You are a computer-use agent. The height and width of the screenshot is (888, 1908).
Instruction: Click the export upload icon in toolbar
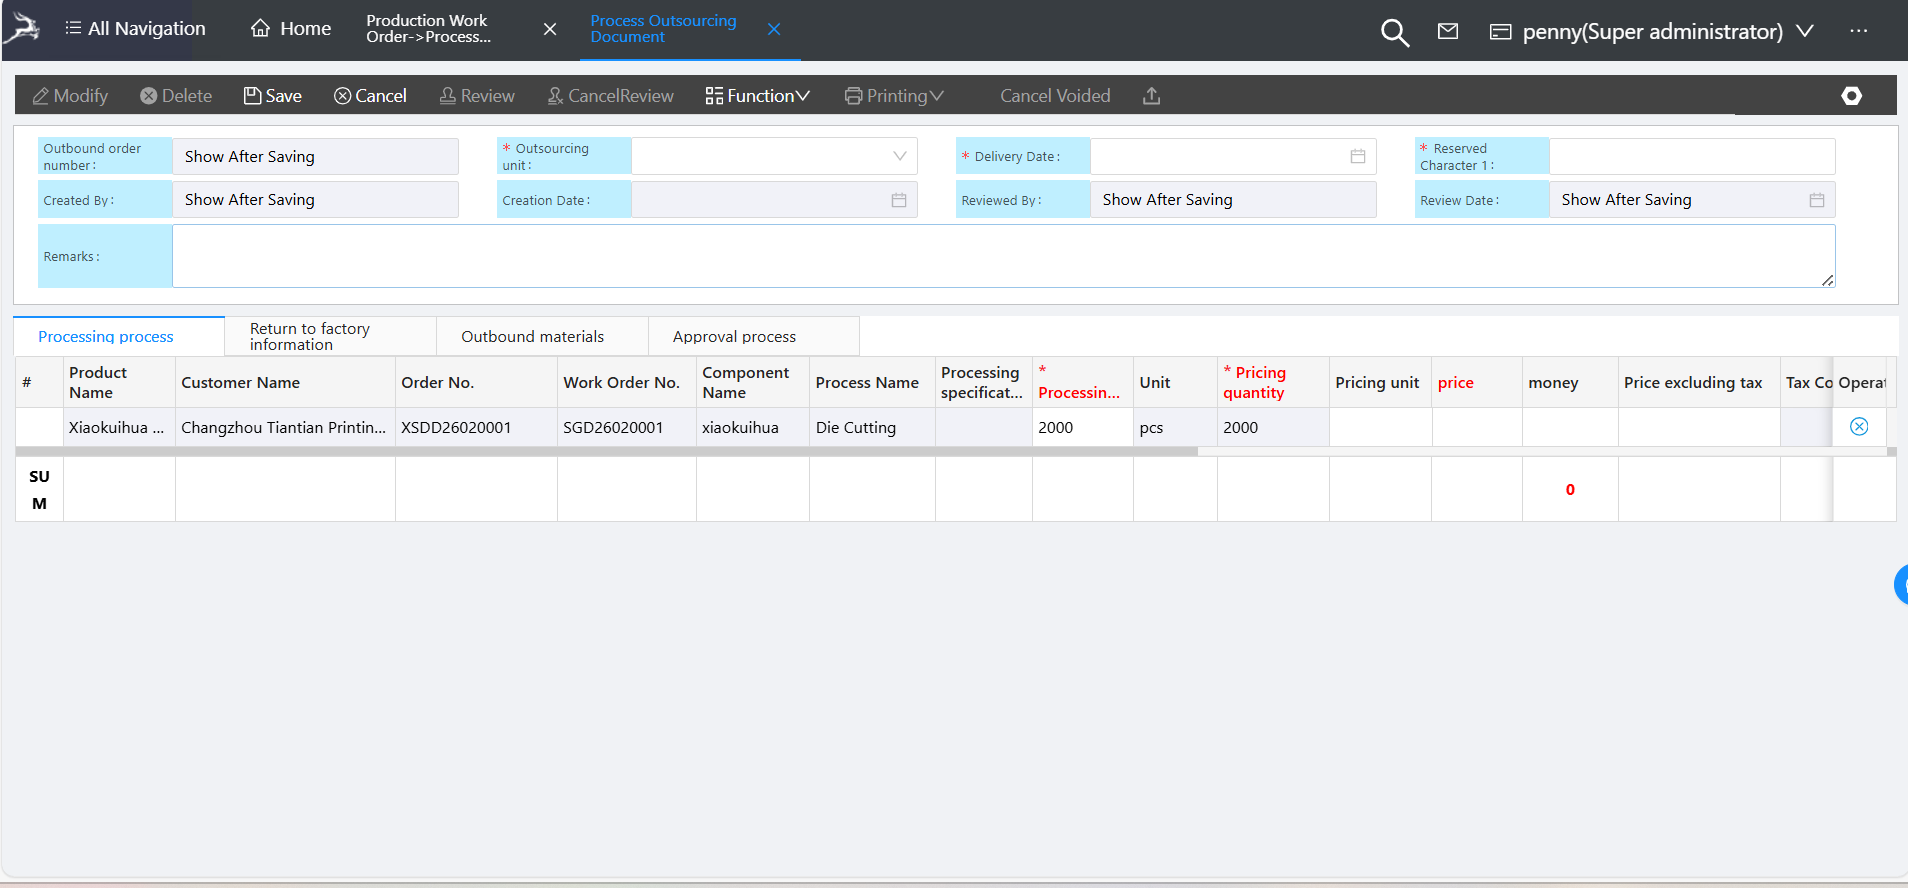point(1151,96)
